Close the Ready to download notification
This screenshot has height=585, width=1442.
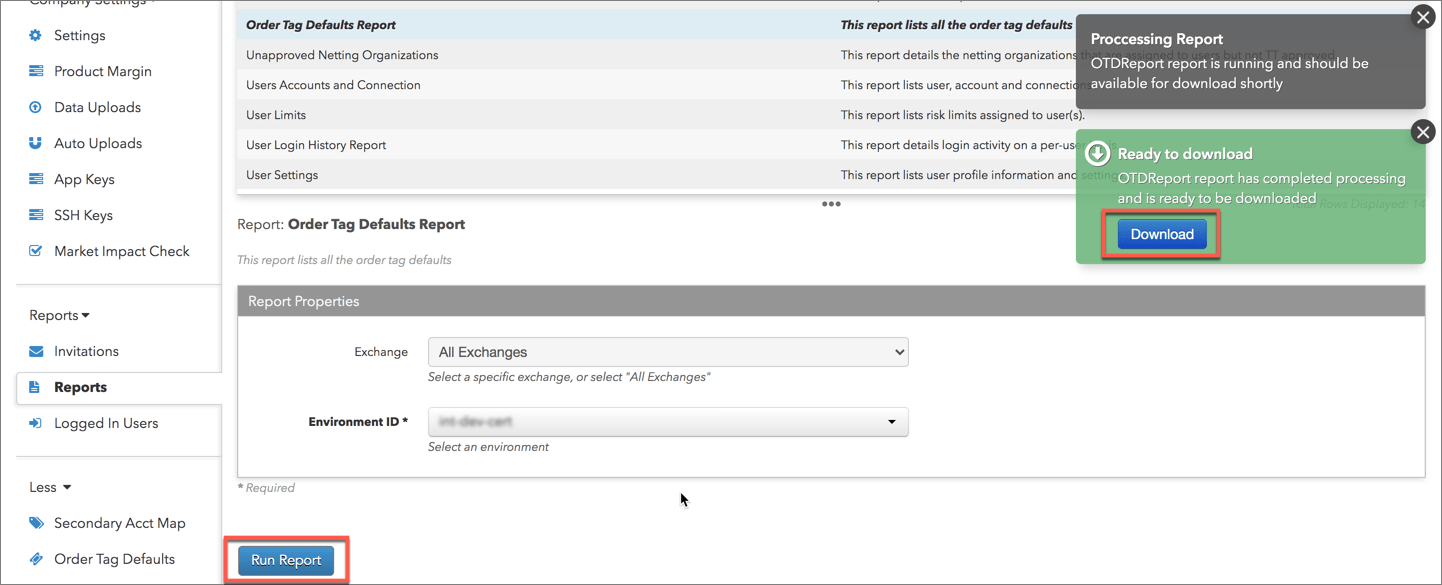pyautogui.click(x=1423, y=132)
